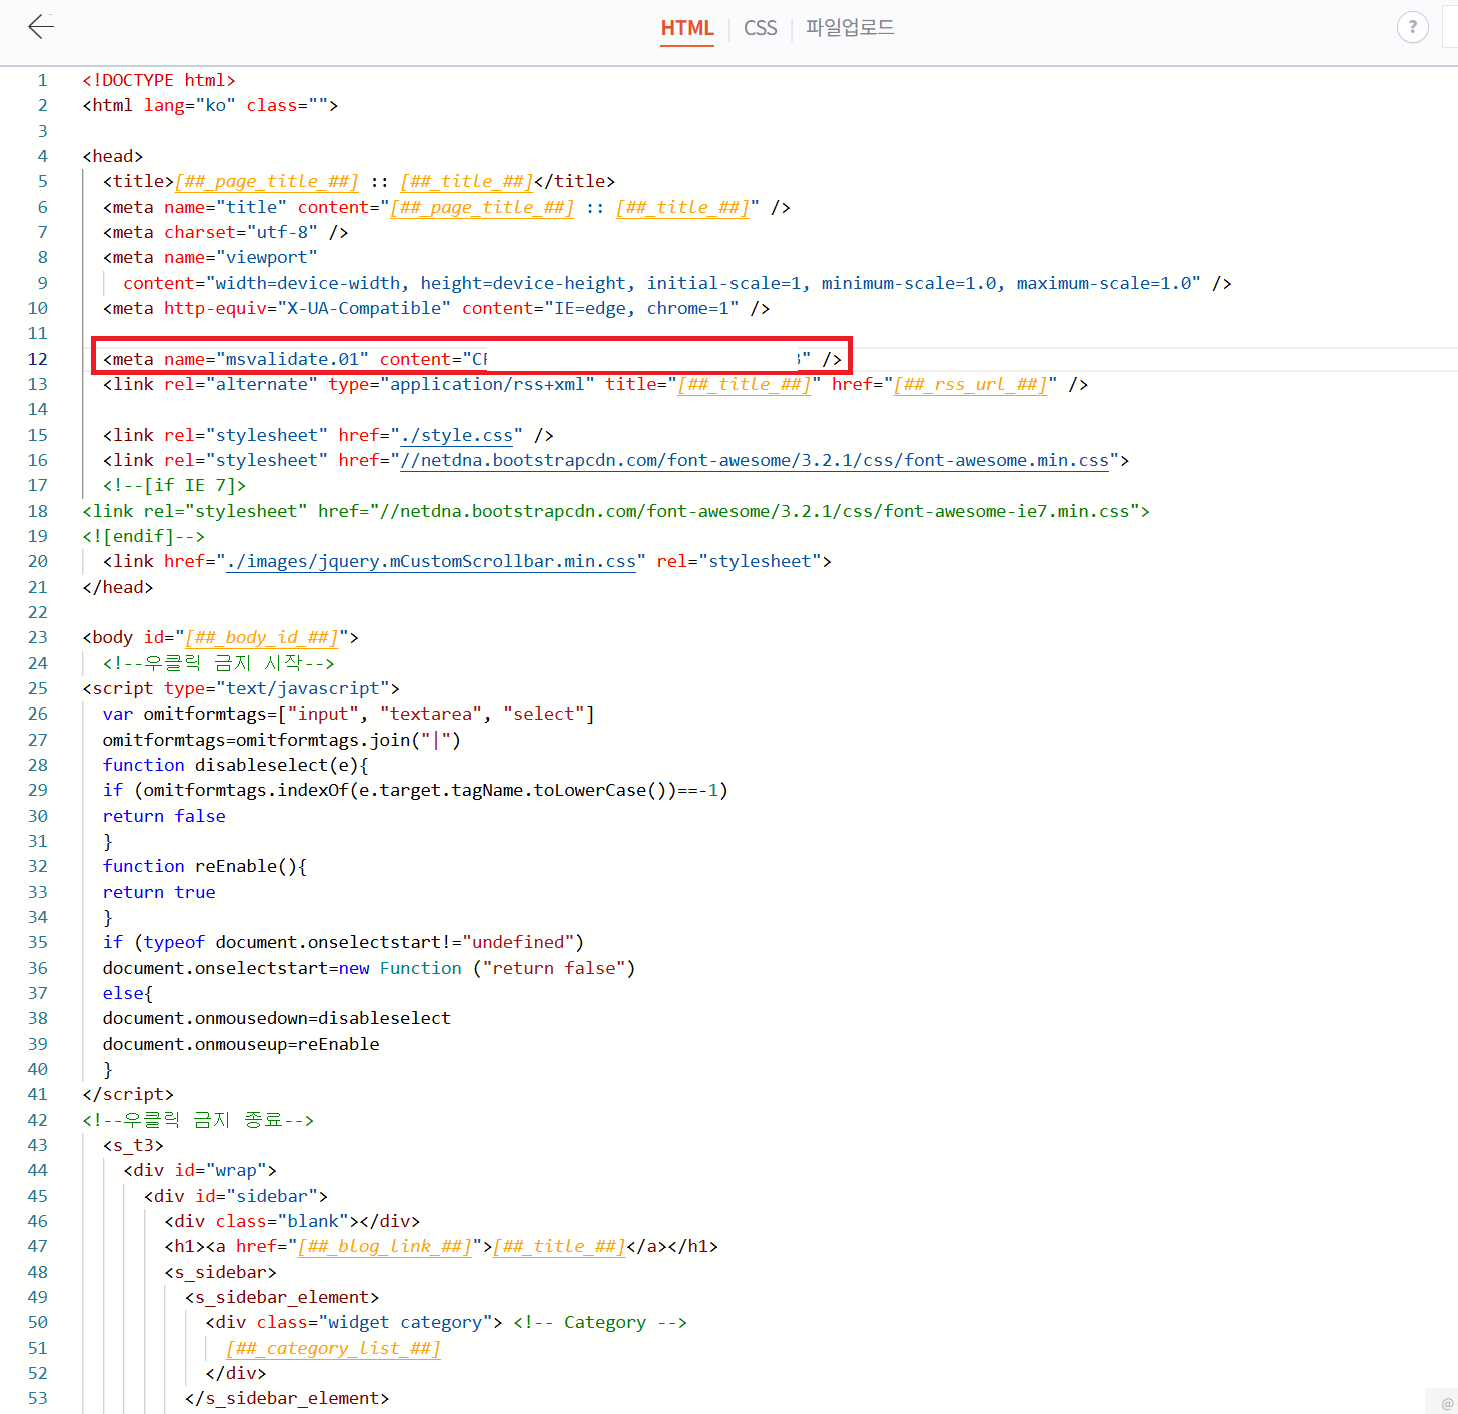The image size is (1458, 1414).
Task: Click line number 12 in the gutter
Action: click(x=38, y=358)
